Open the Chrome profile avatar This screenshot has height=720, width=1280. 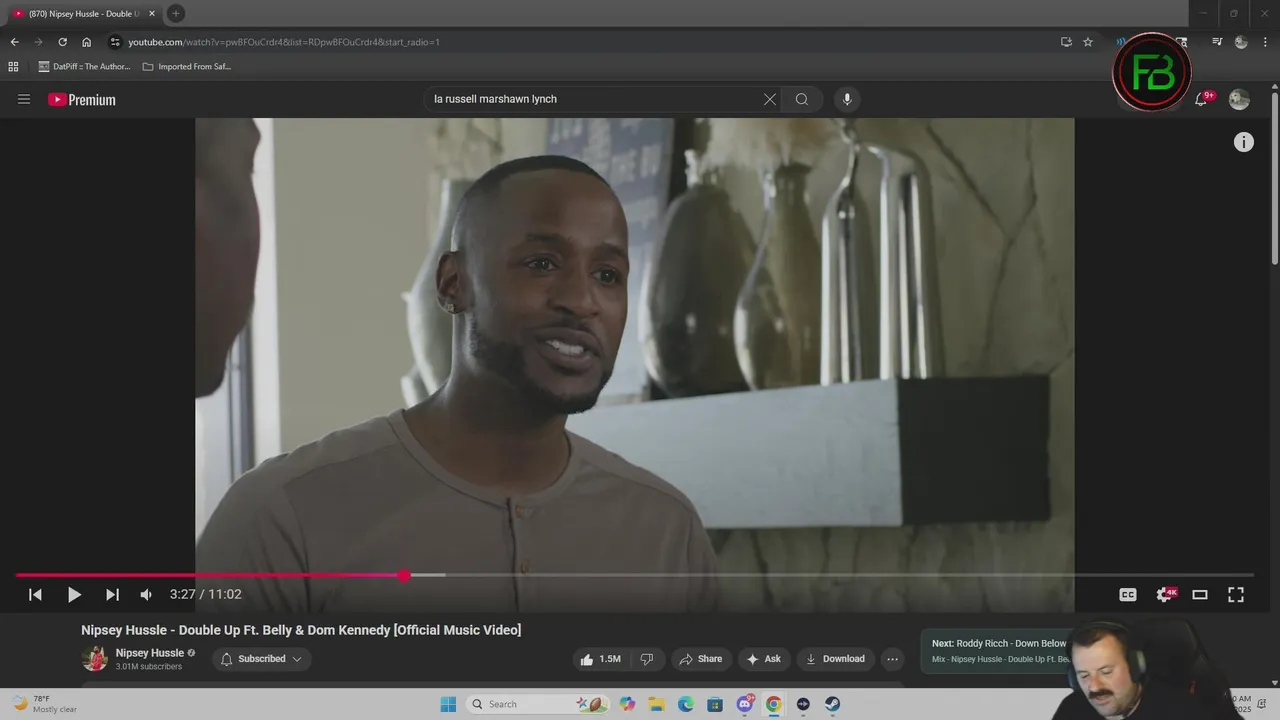click(1241, 42)
